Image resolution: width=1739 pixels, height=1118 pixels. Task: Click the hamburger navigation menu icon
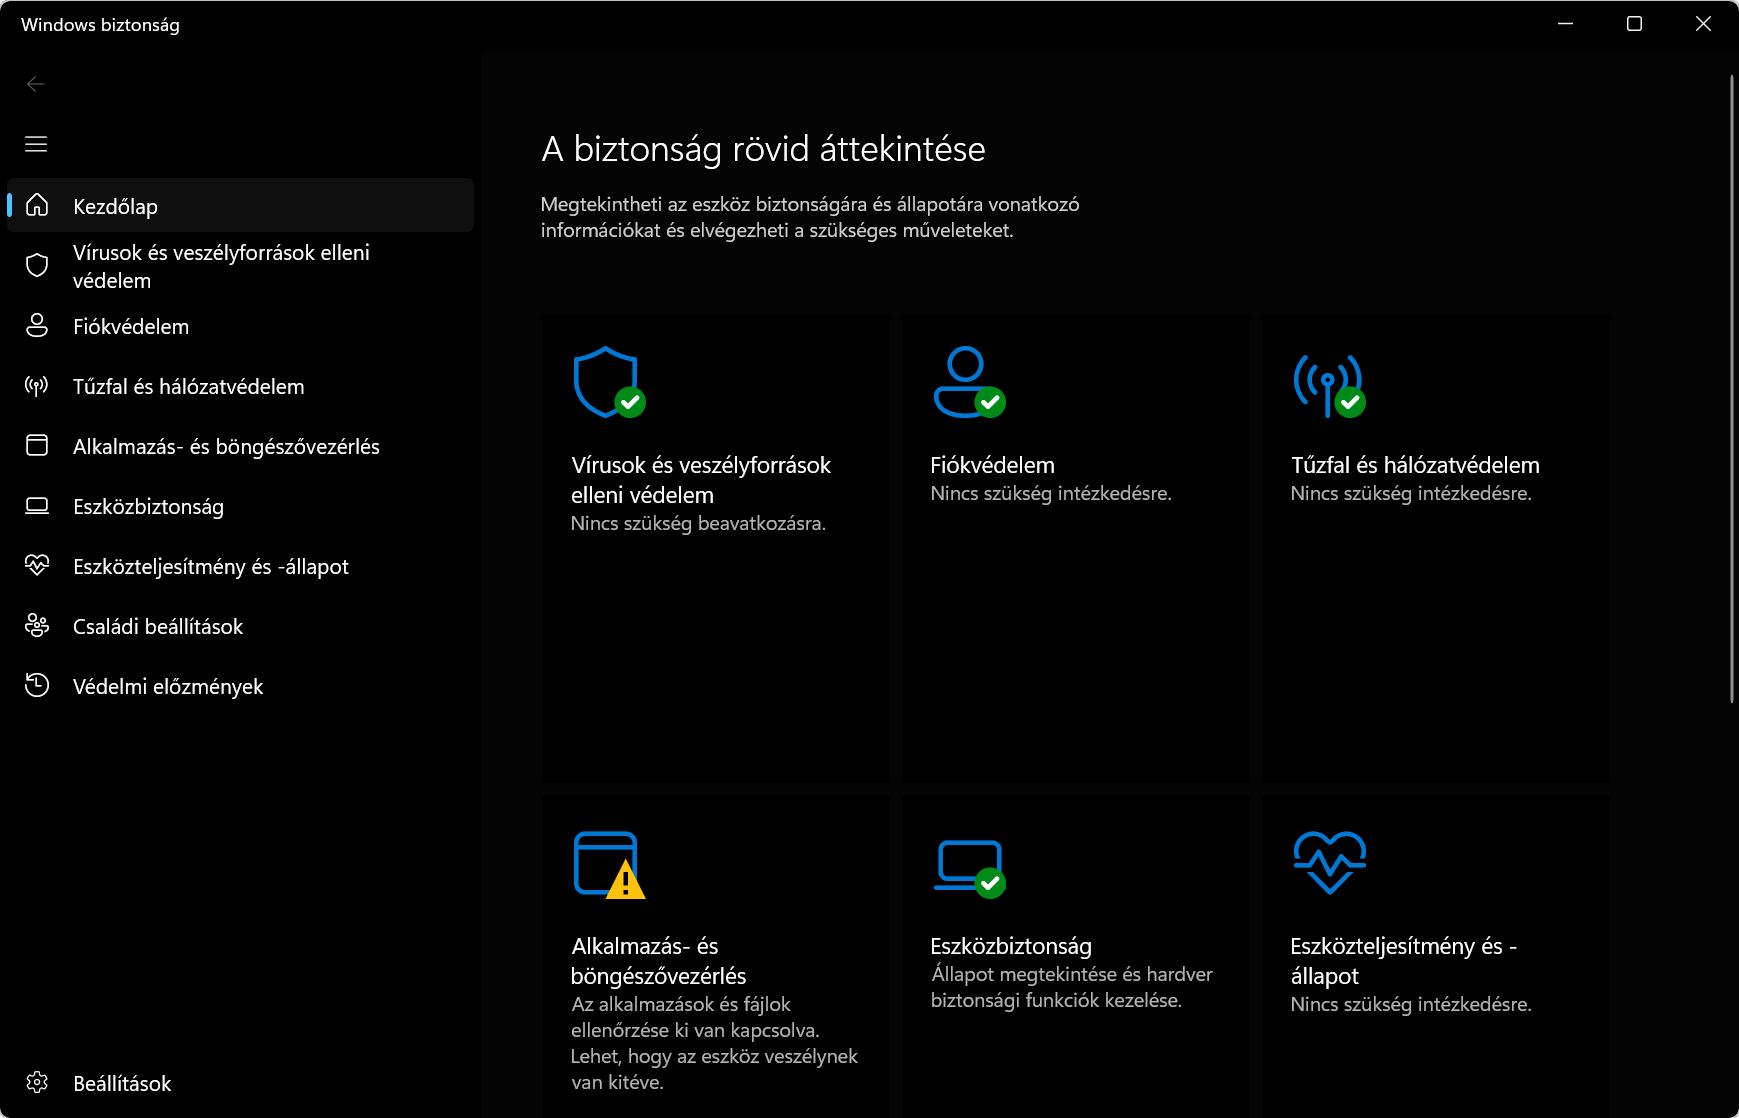36,144
